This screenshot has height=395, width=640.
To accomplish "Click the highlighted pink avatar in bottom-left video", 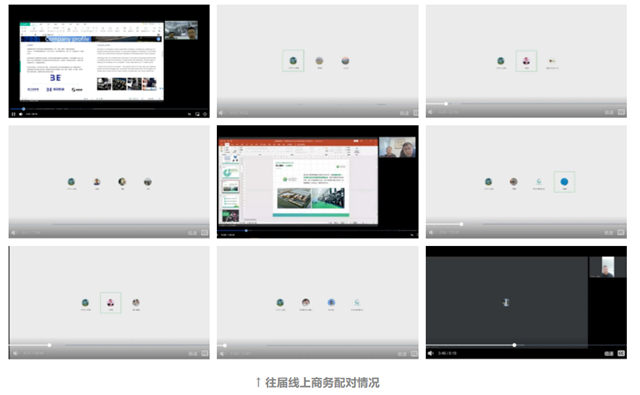I will click(111, 303).
